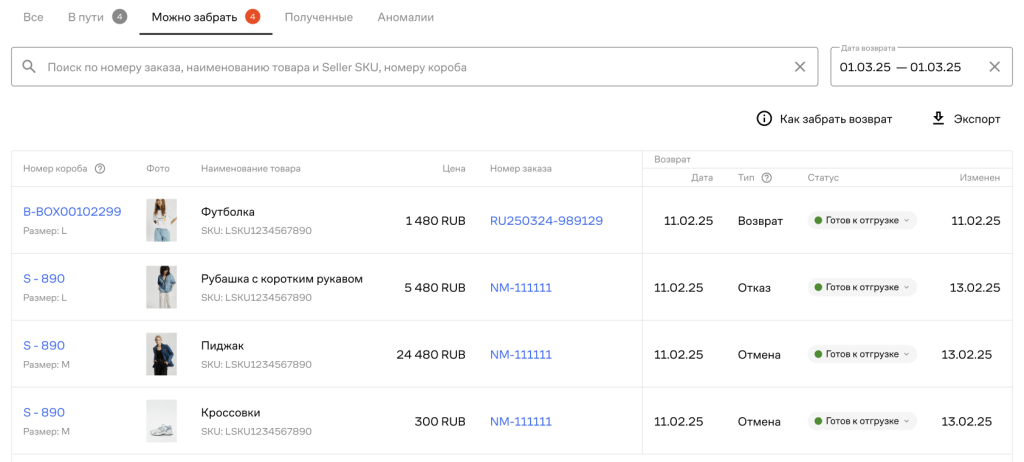Click the Дата column header
1024x462 pixels.
click(702, 178)
